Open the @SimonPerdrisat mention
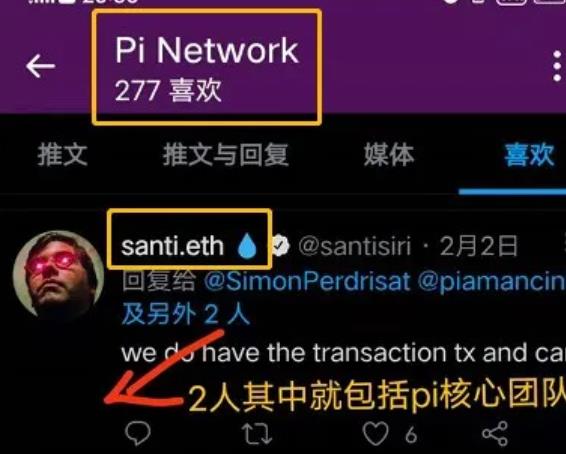 click(x=307, y=281)
